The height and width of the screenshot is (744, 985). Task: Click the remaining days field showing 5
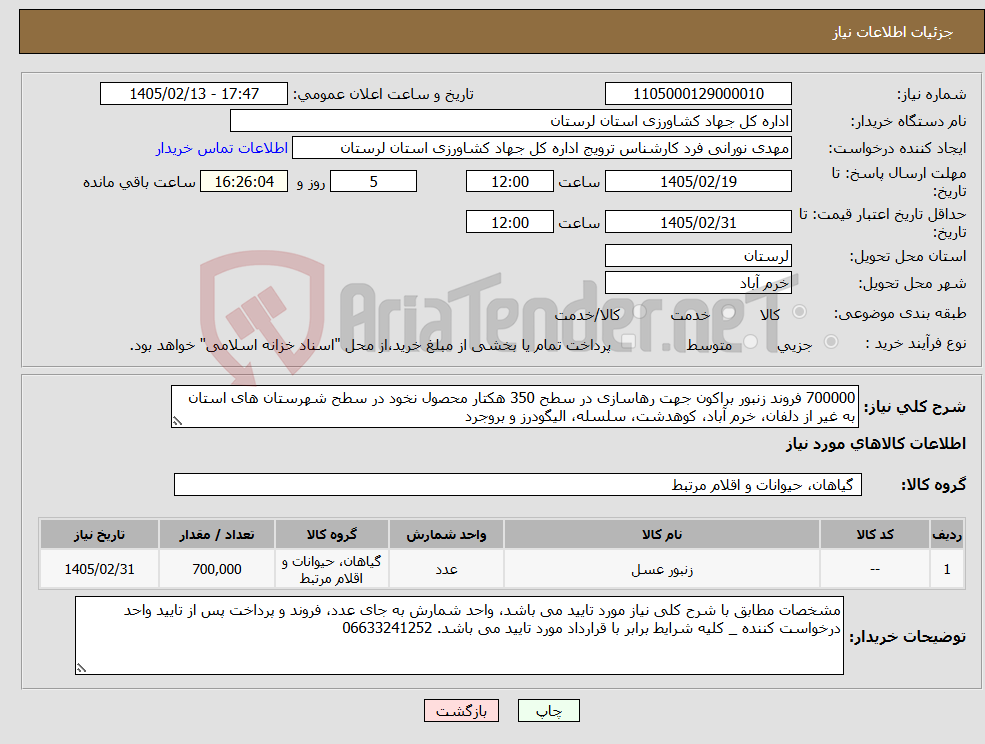[x=373, y=182]
